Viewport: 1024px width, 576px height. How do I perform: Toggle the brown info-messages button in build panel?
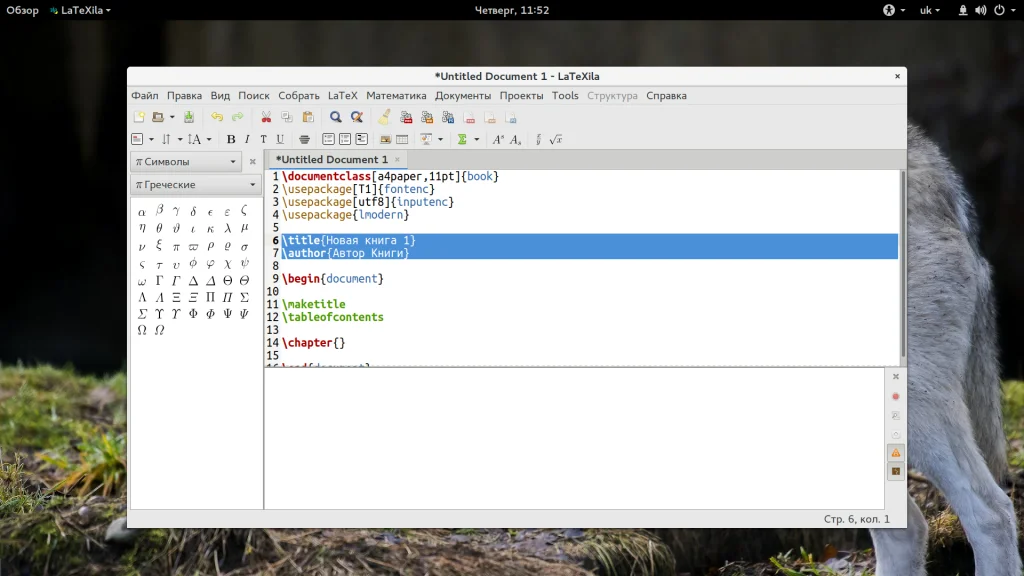pos(895,471)
